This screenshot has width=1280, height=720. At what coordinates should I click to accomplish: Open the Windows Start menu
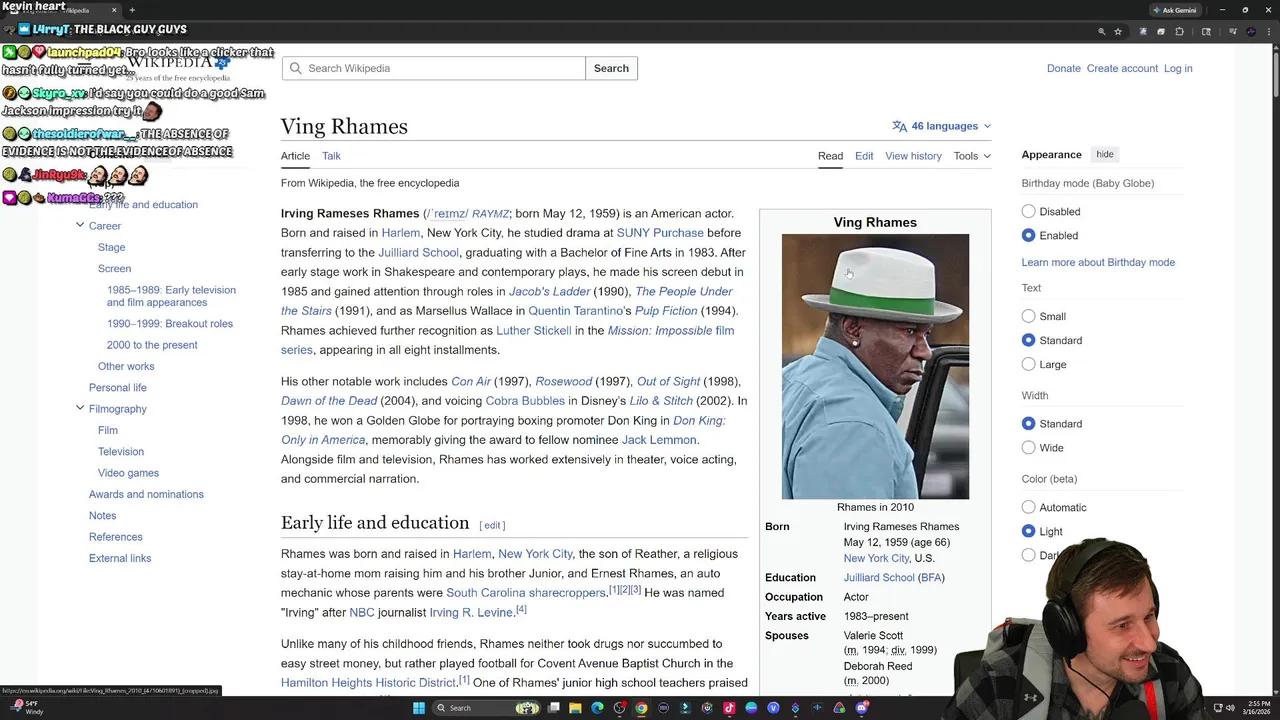point(419,708)
